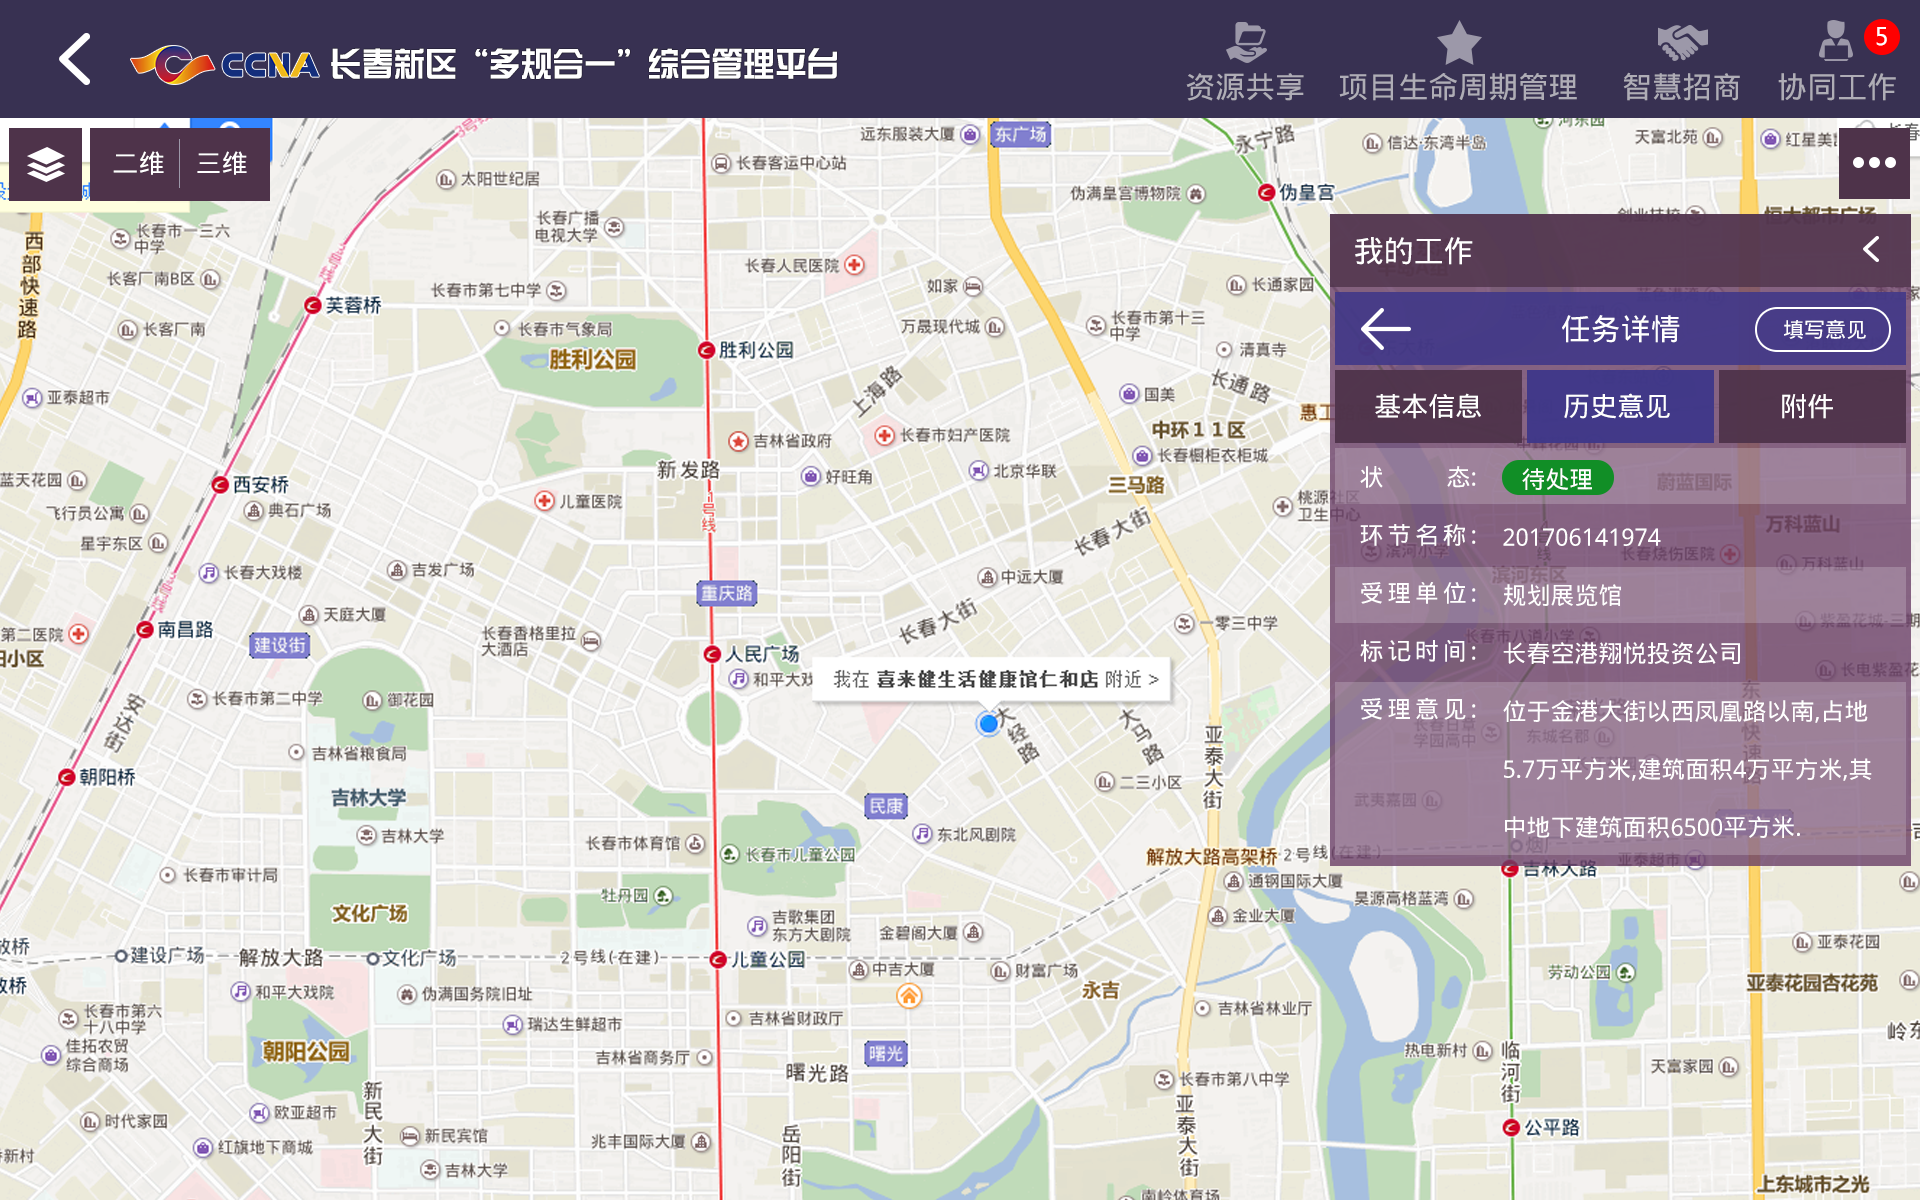Click 如家 hotel icon
Viewport: 1920px width, 1200px height.
click(x=973, y=286)
